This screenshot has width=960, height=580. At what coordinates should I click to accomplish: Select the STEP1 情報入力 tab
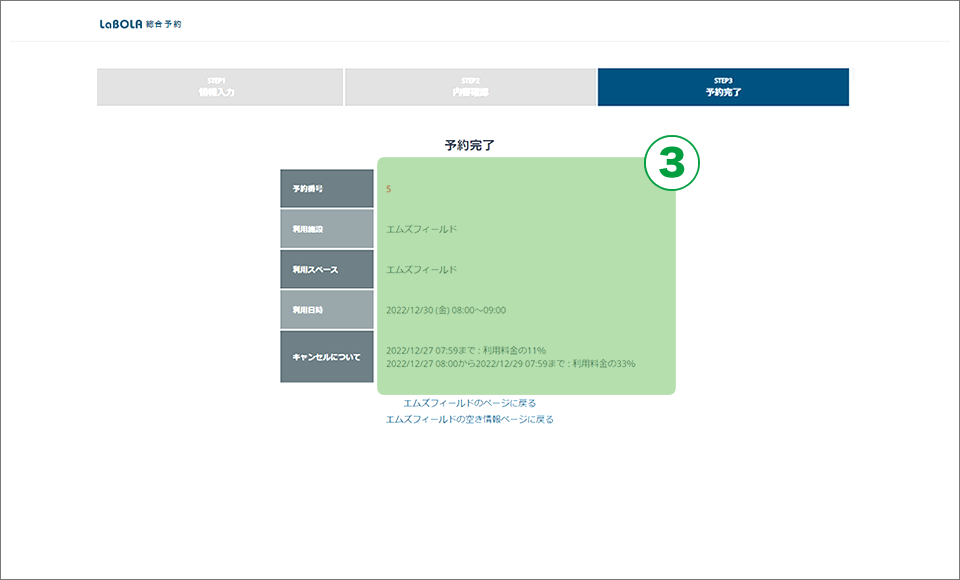click(x=220, y=87)
